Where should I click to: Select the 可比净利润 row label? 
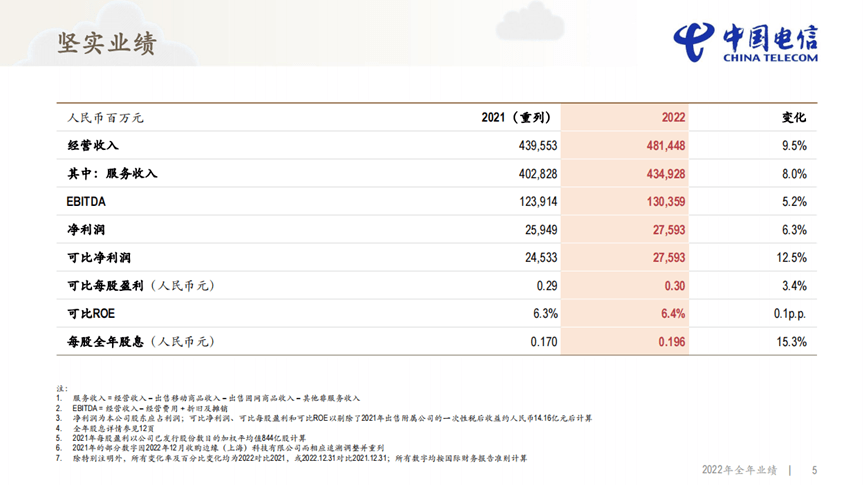(x=99, y=257)
